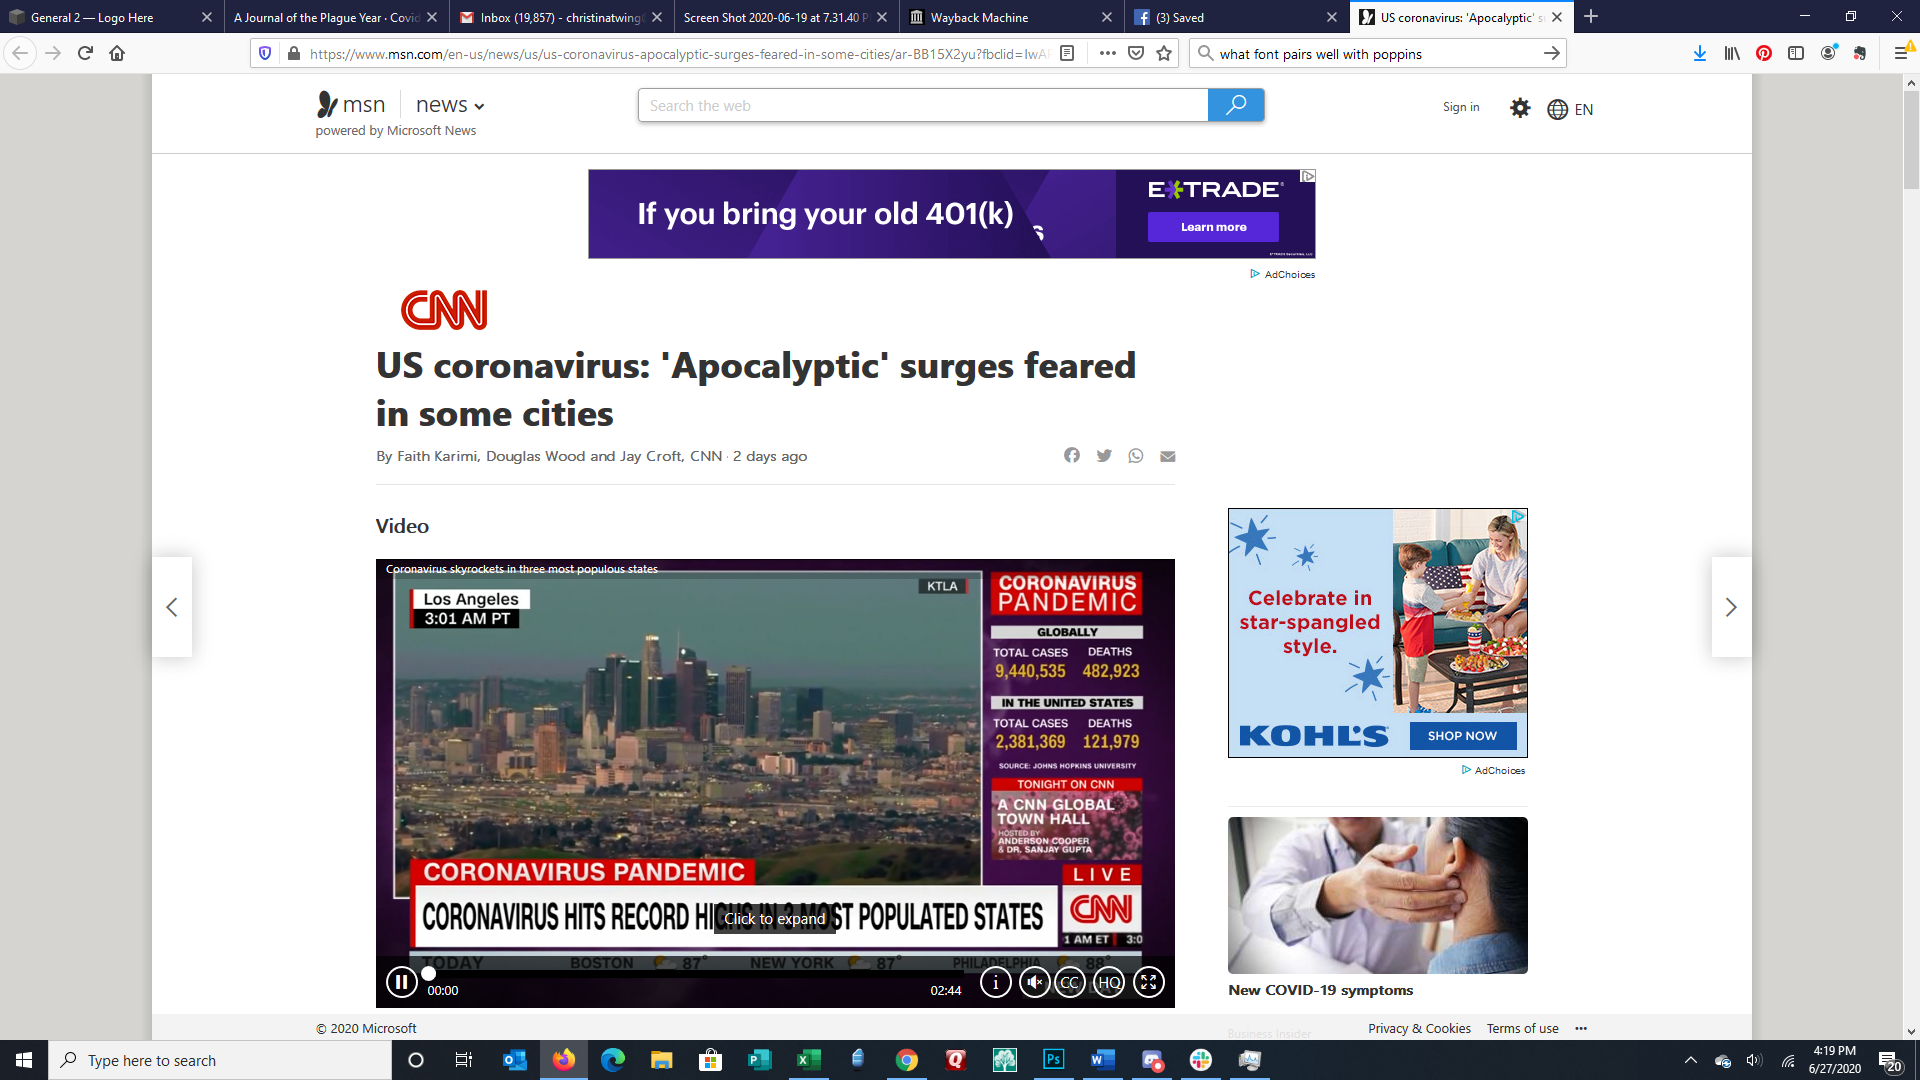Go to next article arrow
1920x1080 pixels.
click(x=1731, y=607)
